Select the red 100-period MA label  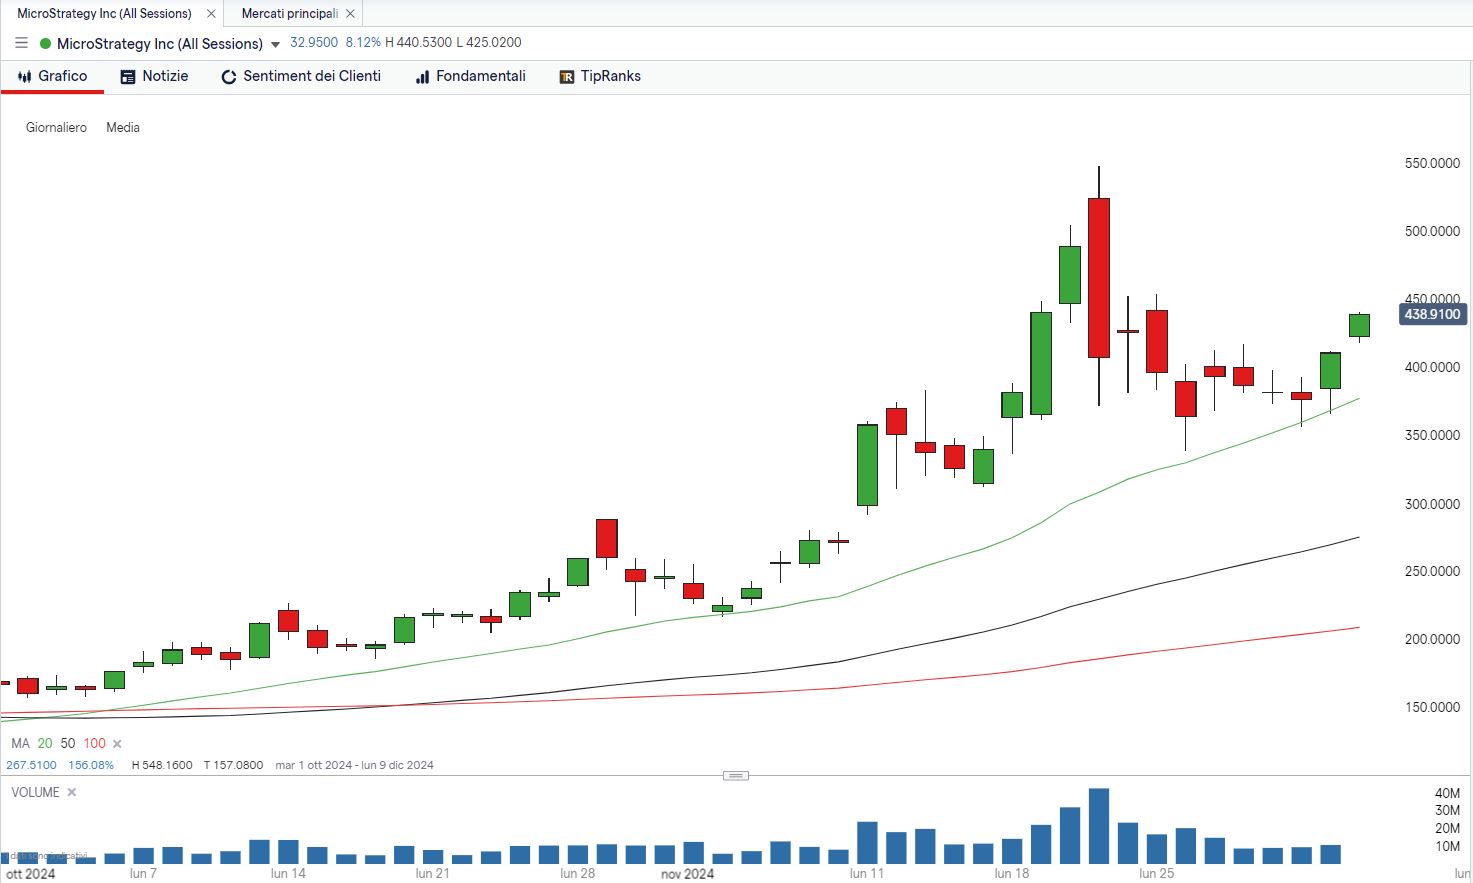coord(95,744)
